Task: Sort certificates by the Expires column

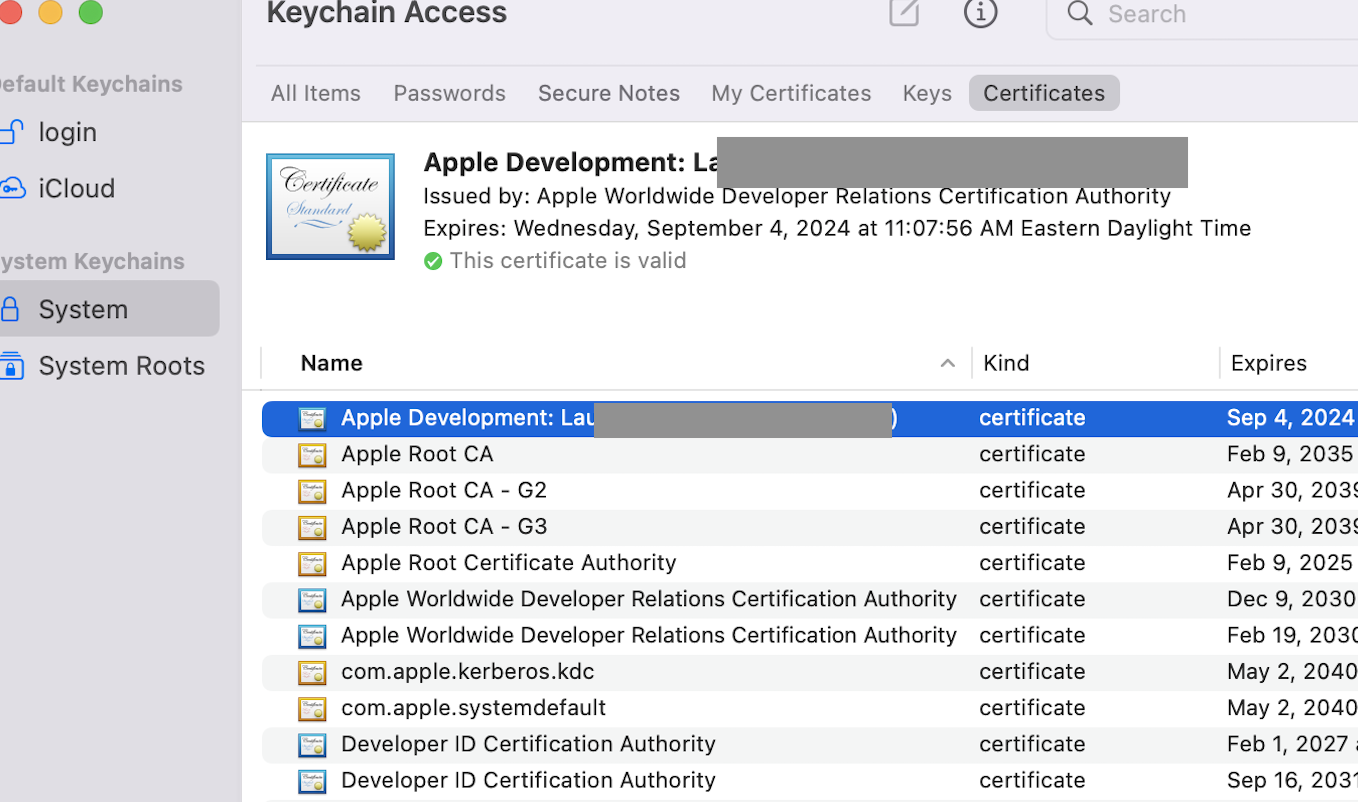Action: point(1268,363)
